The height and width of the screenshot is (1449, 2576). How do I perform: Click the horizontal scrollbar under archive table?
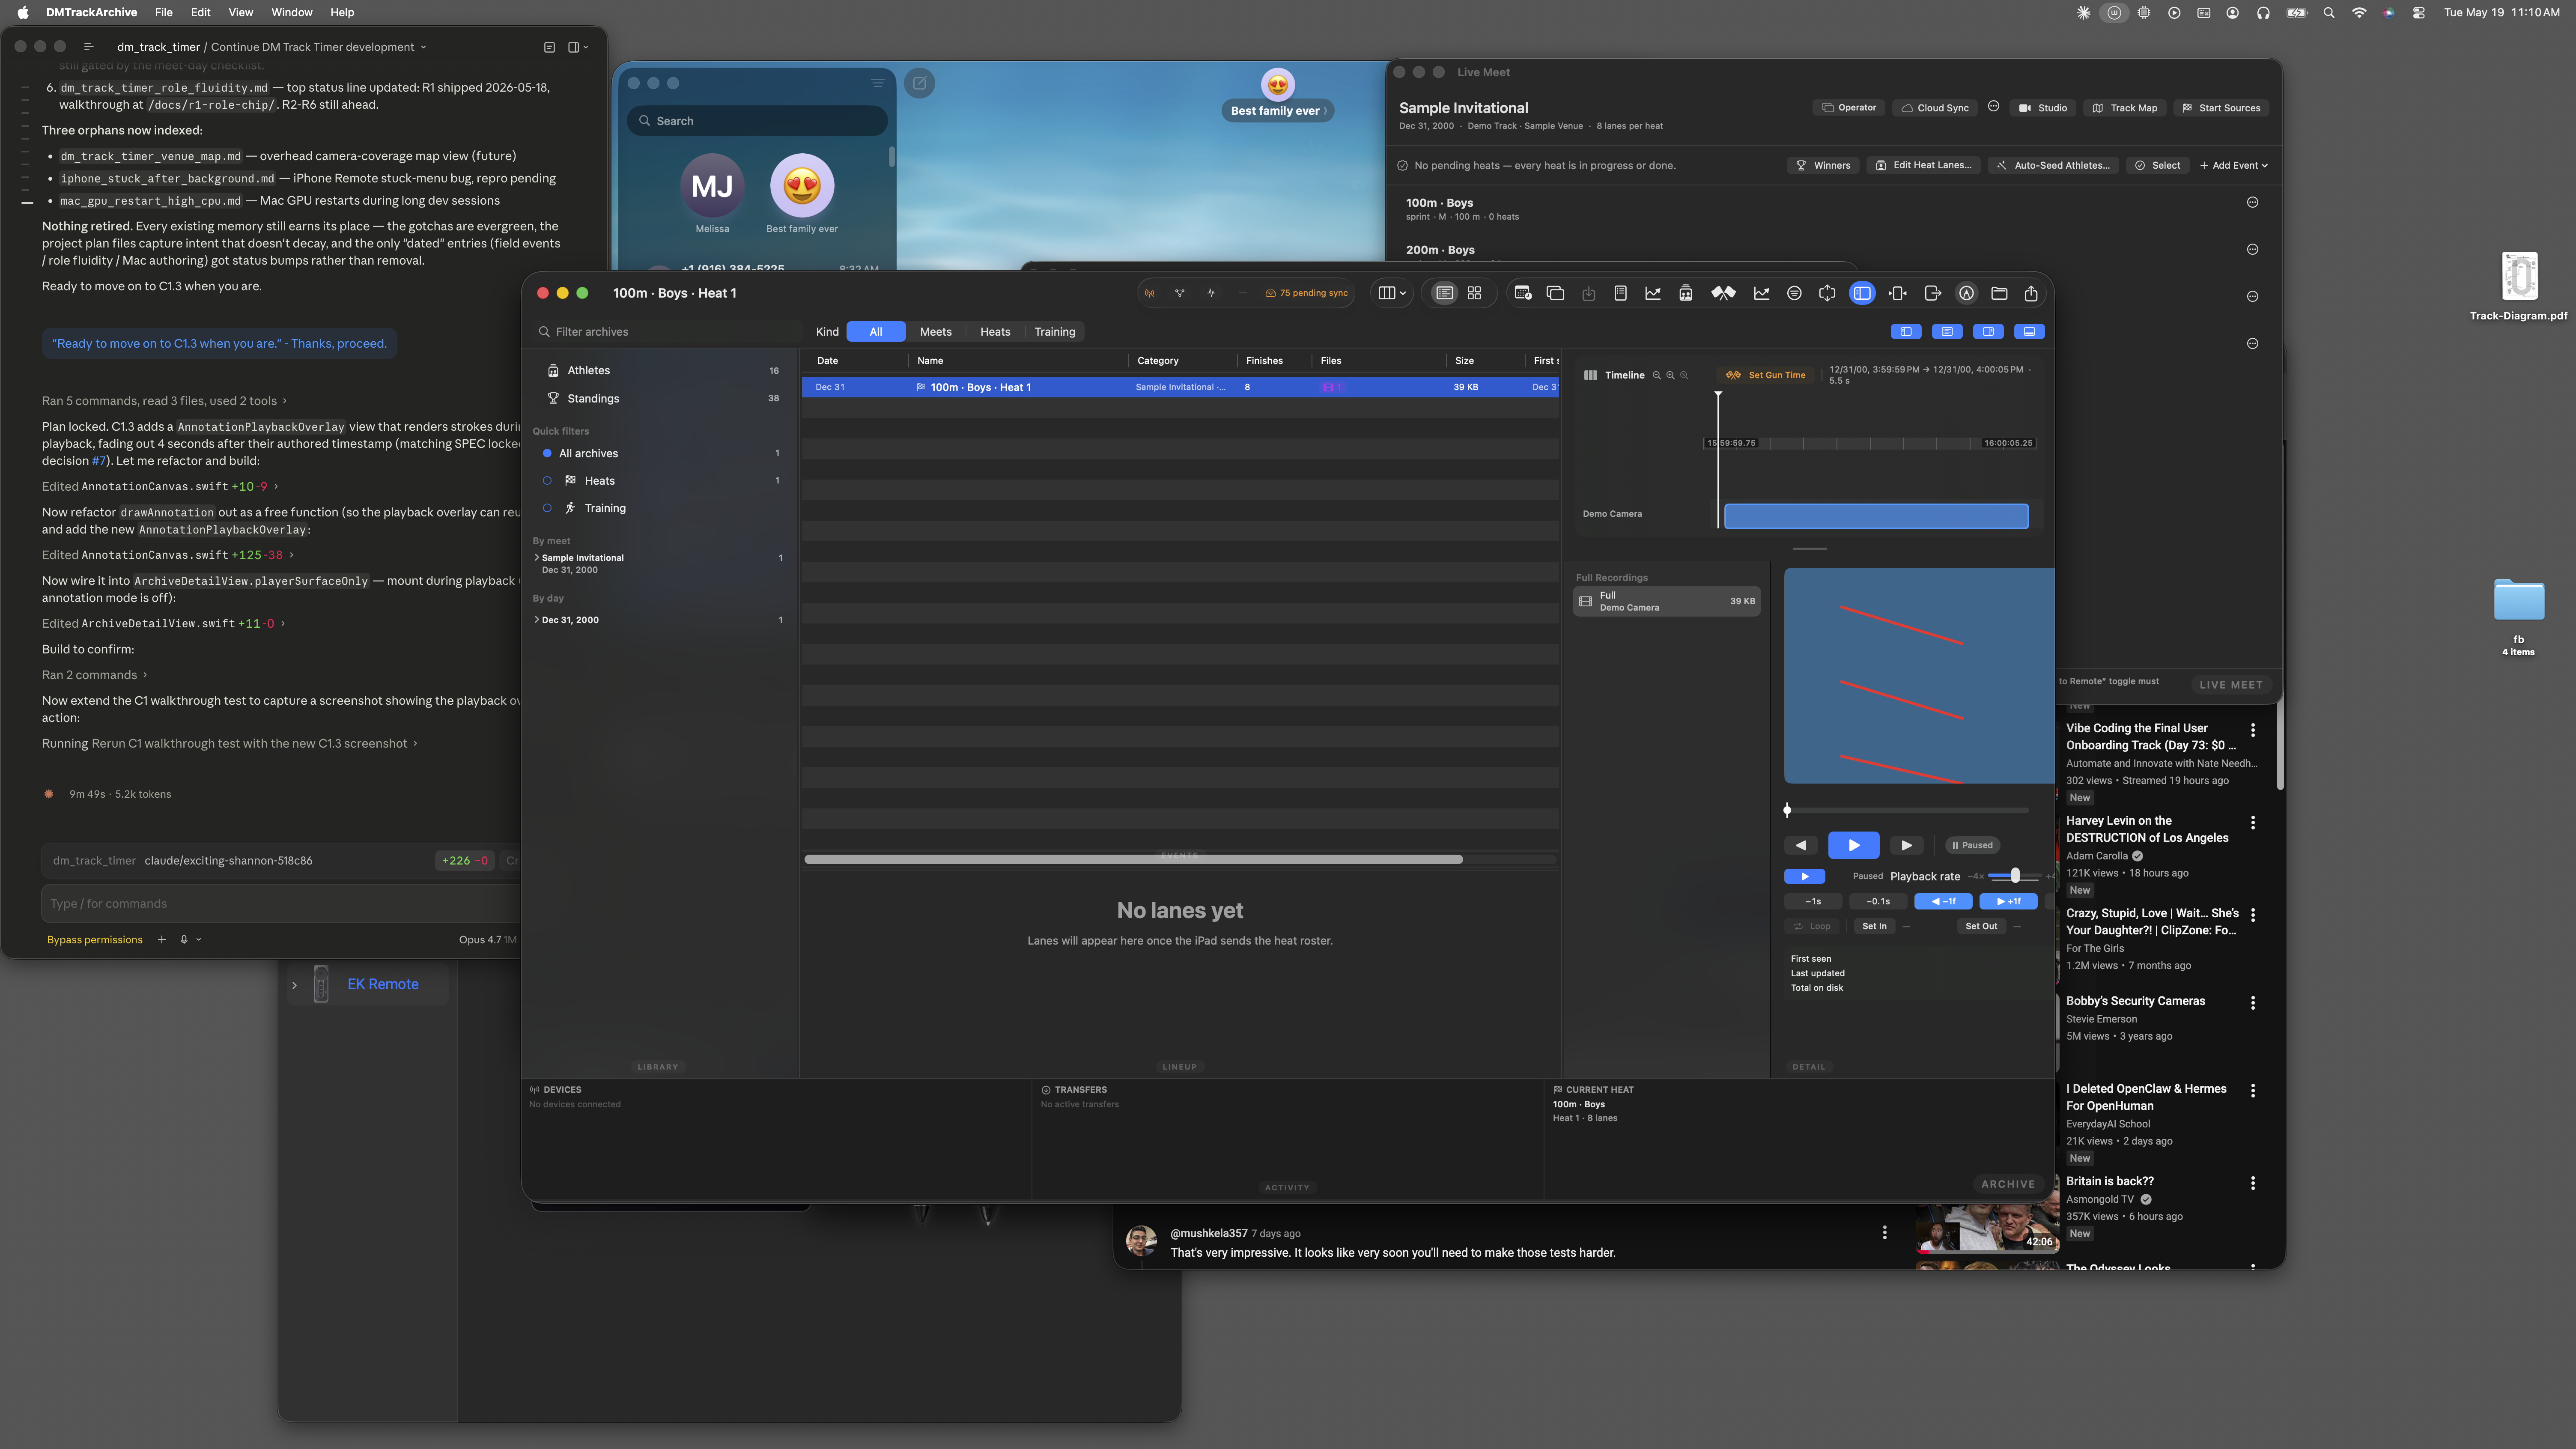(1134, 859)
